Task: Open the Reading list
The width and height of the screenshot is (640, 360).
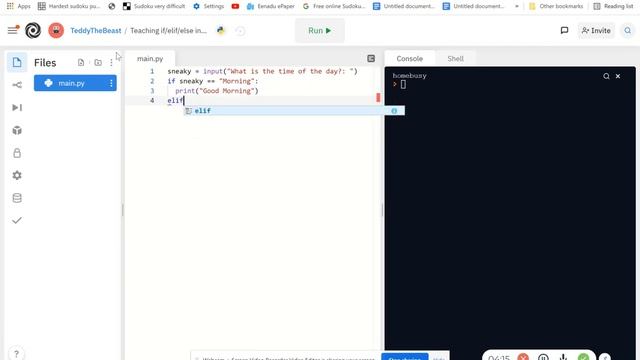Action: click(x=613, y=6)
